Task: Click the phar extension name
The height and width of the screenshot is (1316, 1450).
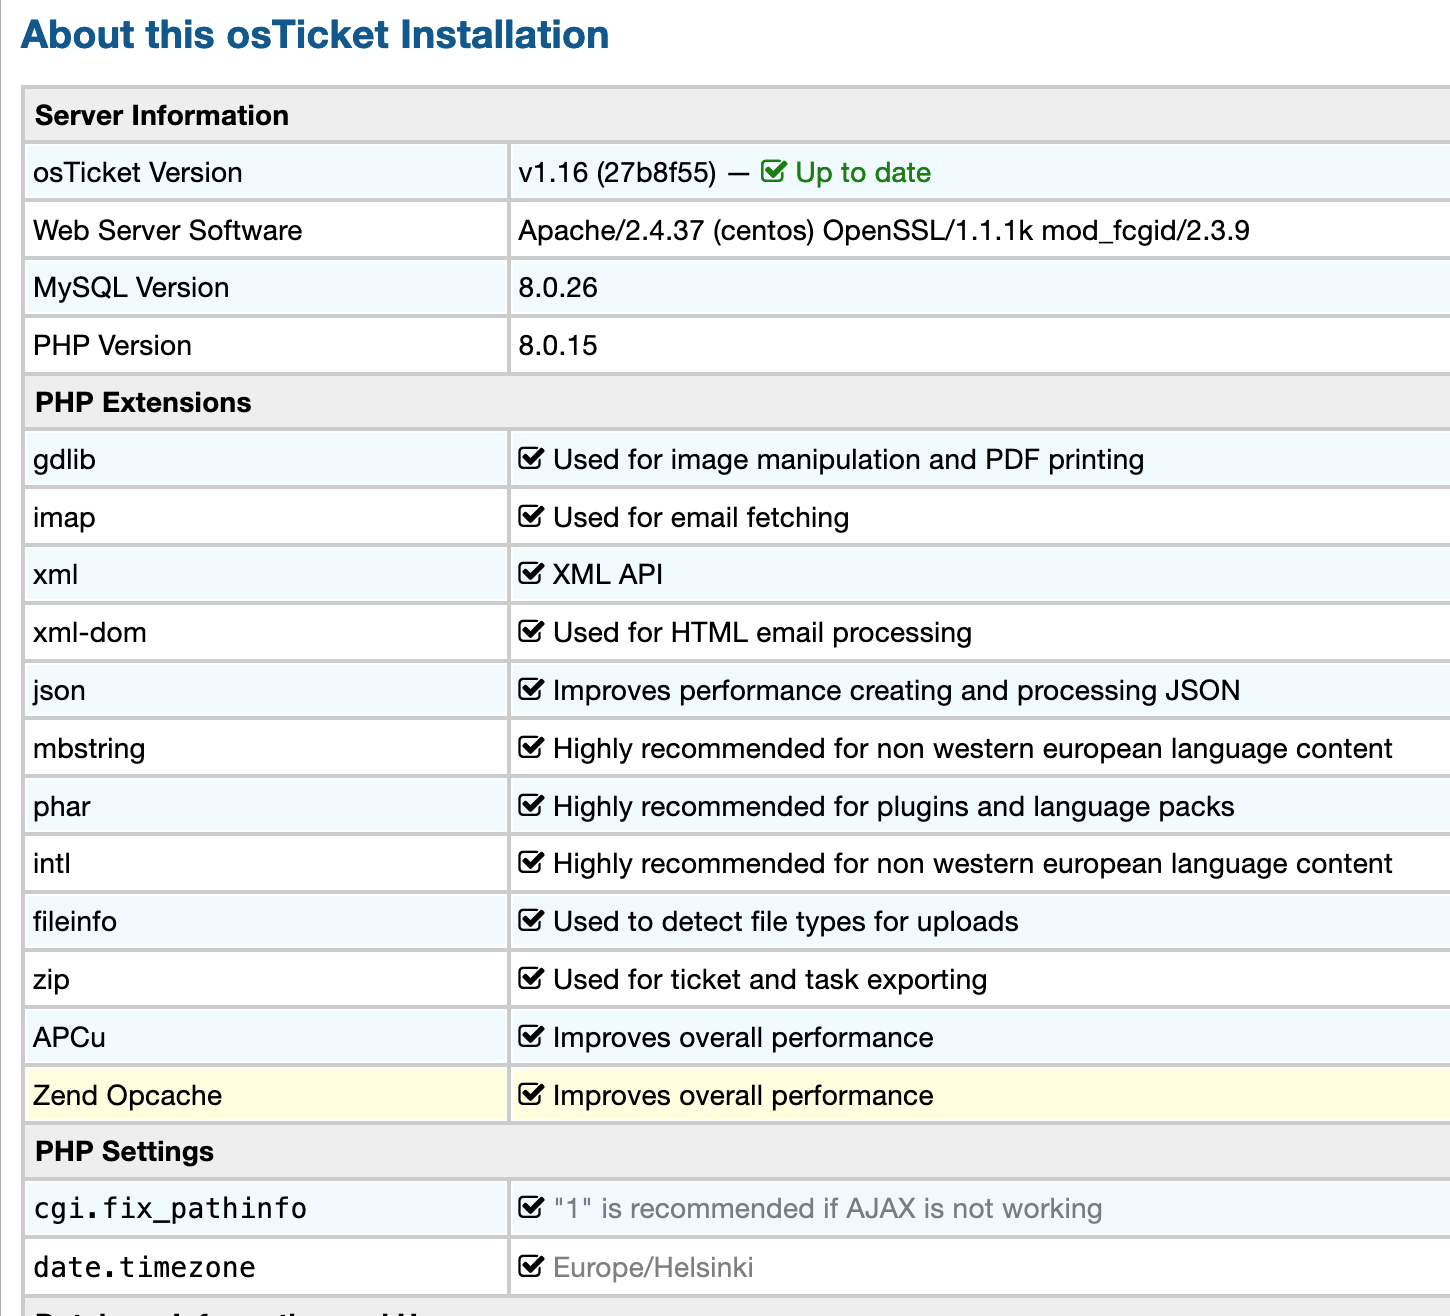Action: (x=62, y=806)
